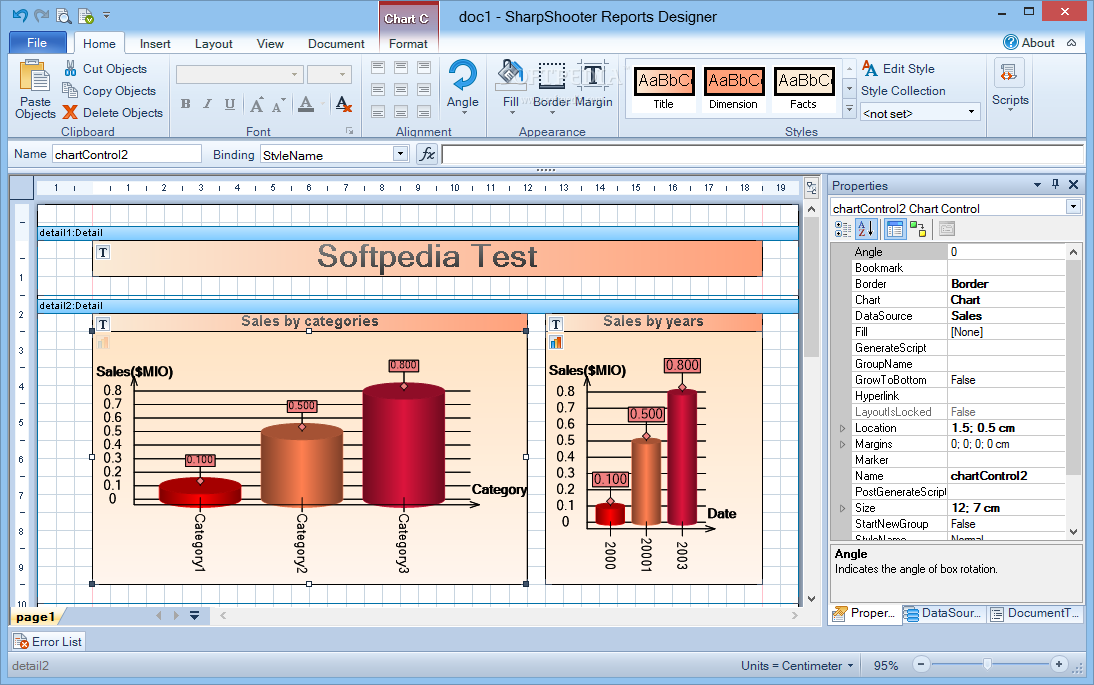Select Categorized view in Properties toolbar
This screenshot has height=685, width=1094.
[843, 229]
